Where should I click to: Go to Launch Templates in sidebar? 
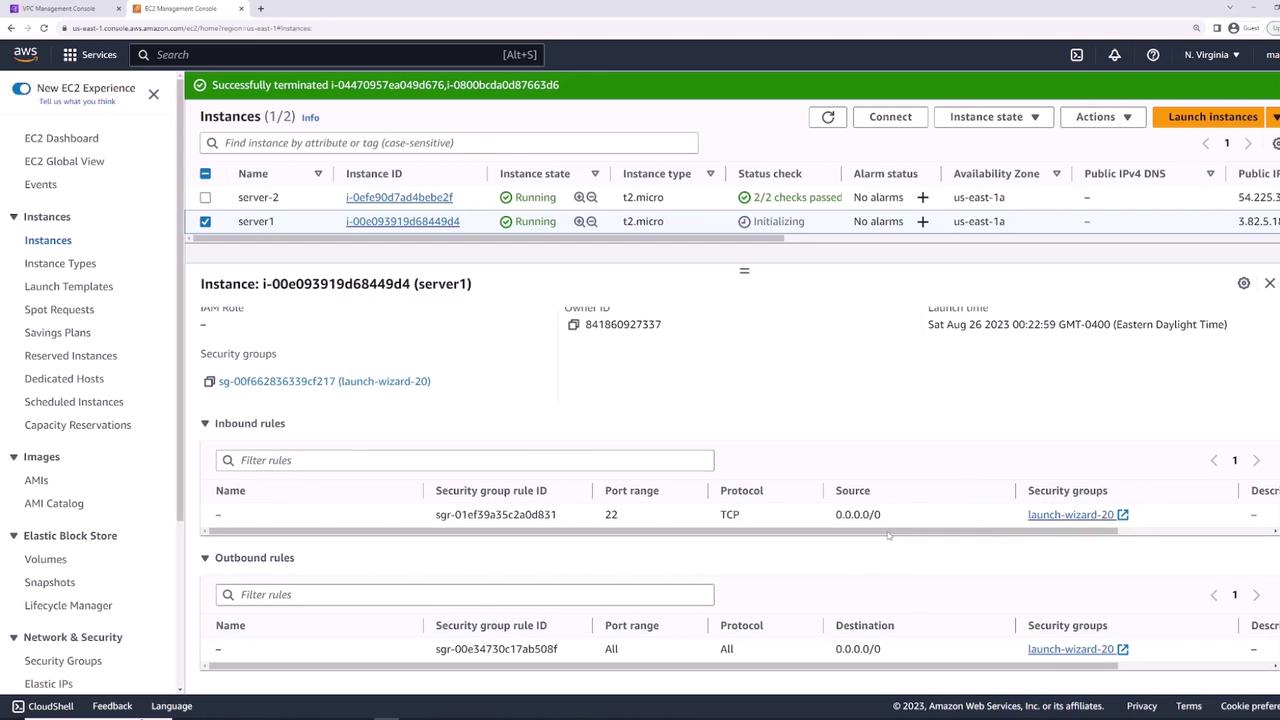click(69, 287)
